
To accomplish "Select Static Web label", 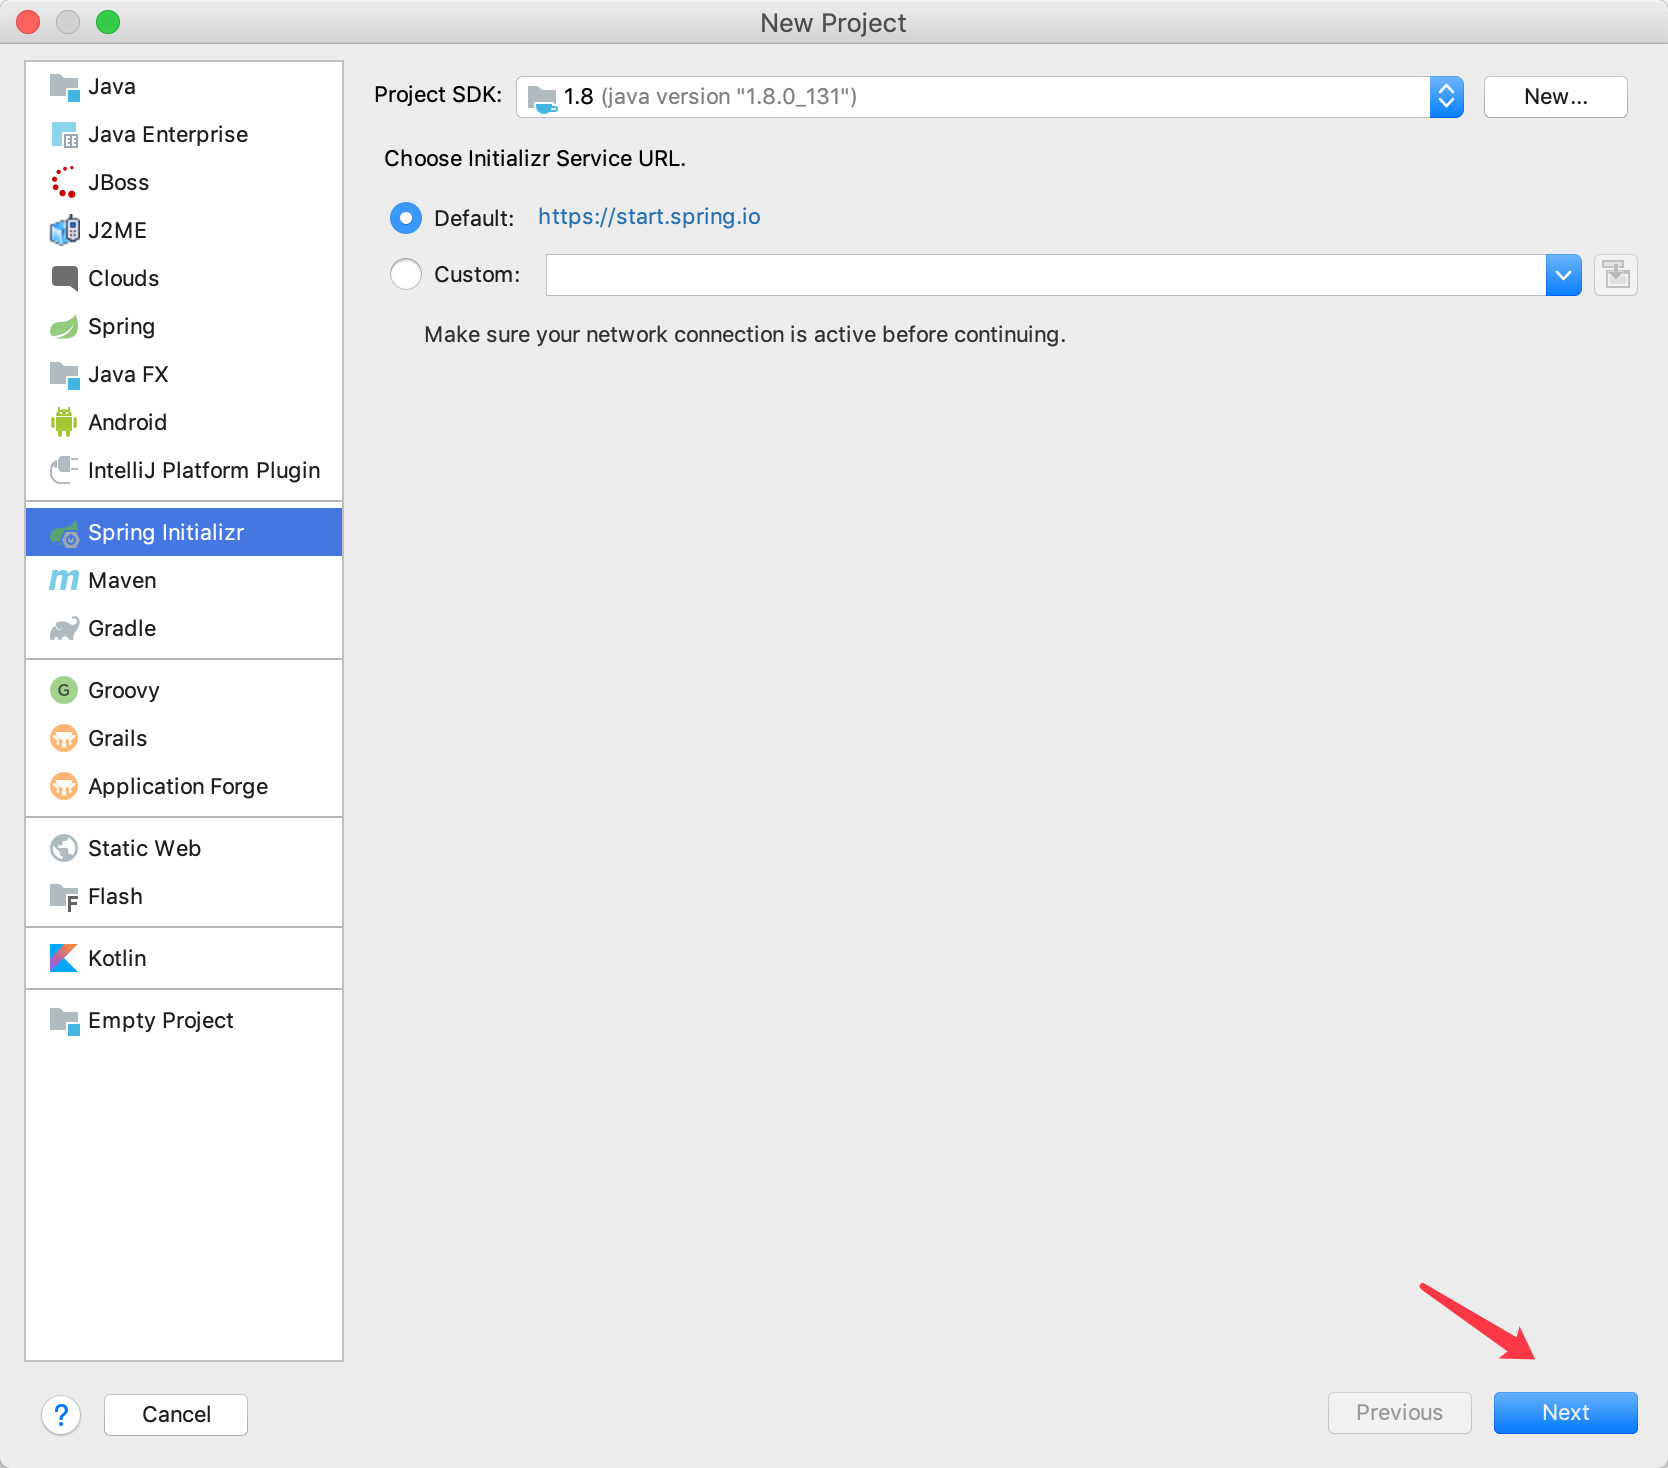I will [x=144, y=849].
